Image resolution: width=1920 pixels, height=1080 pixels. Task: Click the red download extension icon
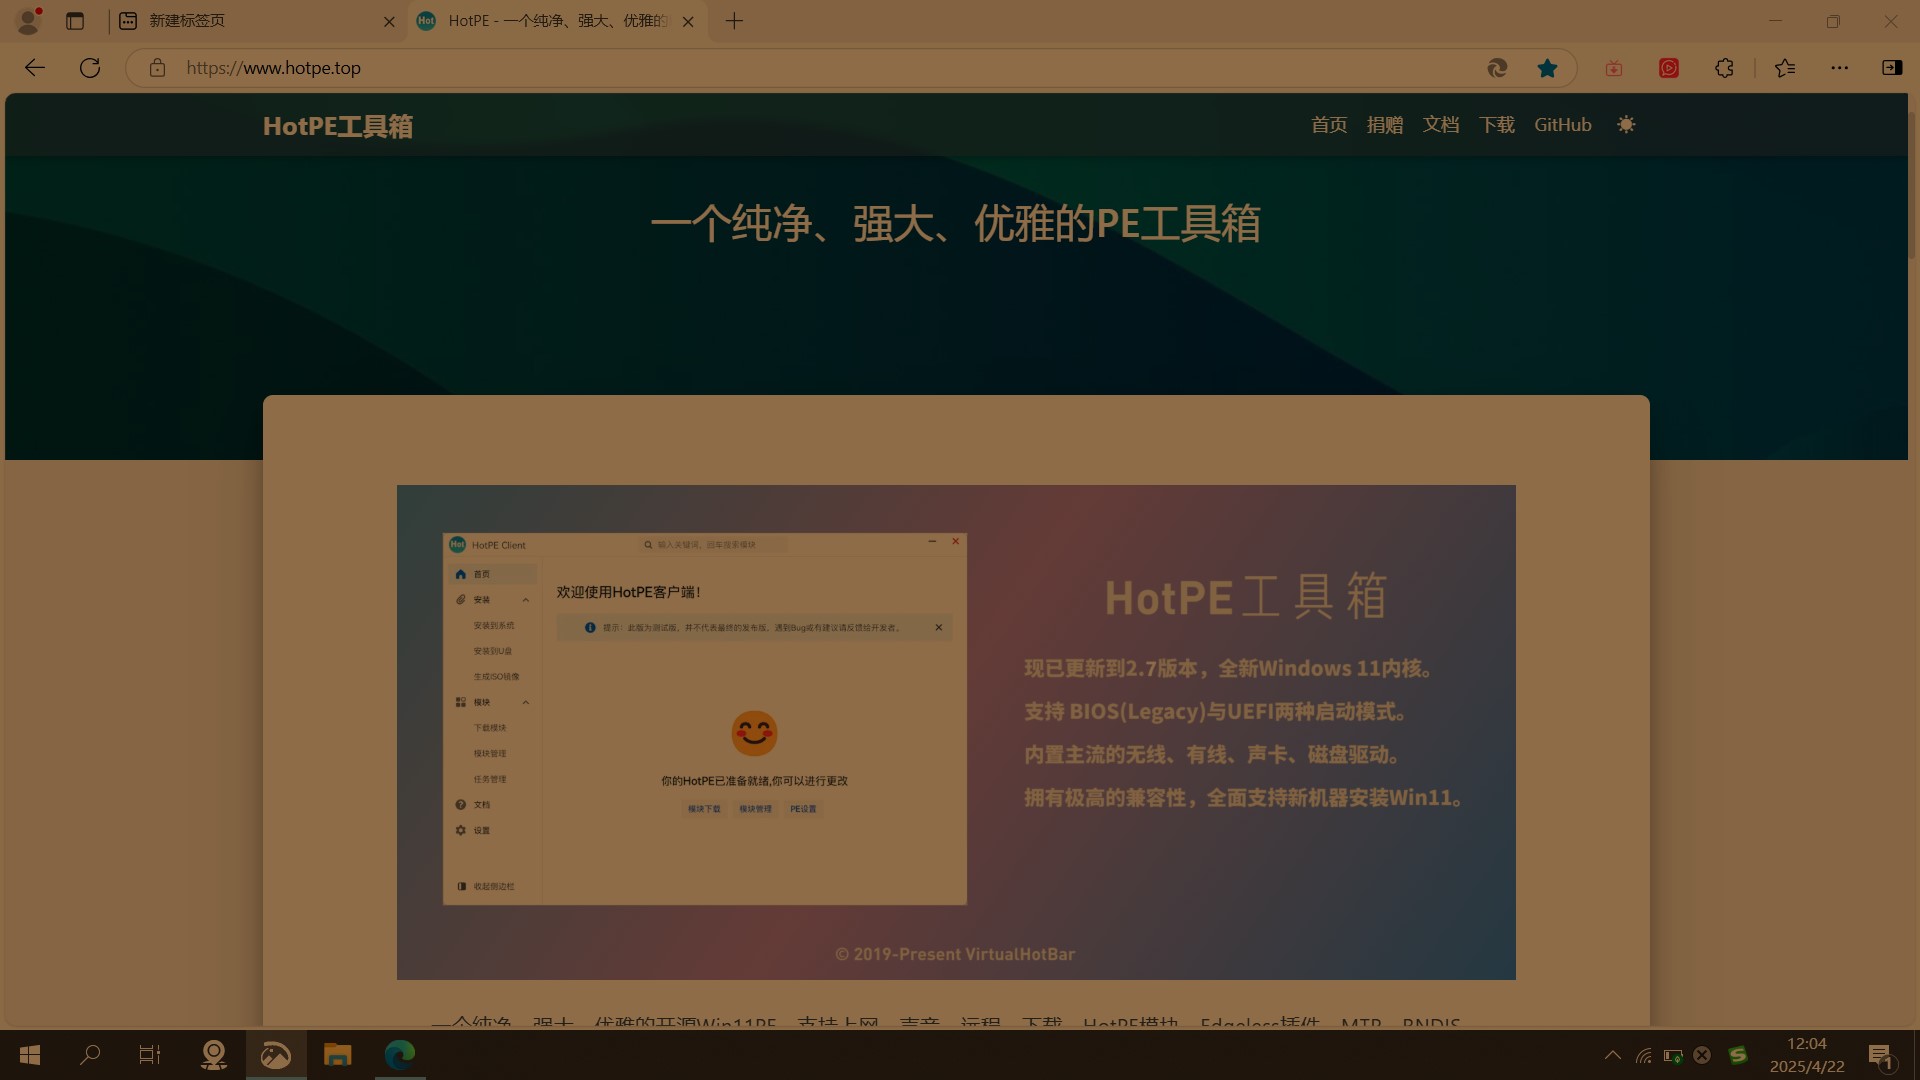click(1614, 68)
